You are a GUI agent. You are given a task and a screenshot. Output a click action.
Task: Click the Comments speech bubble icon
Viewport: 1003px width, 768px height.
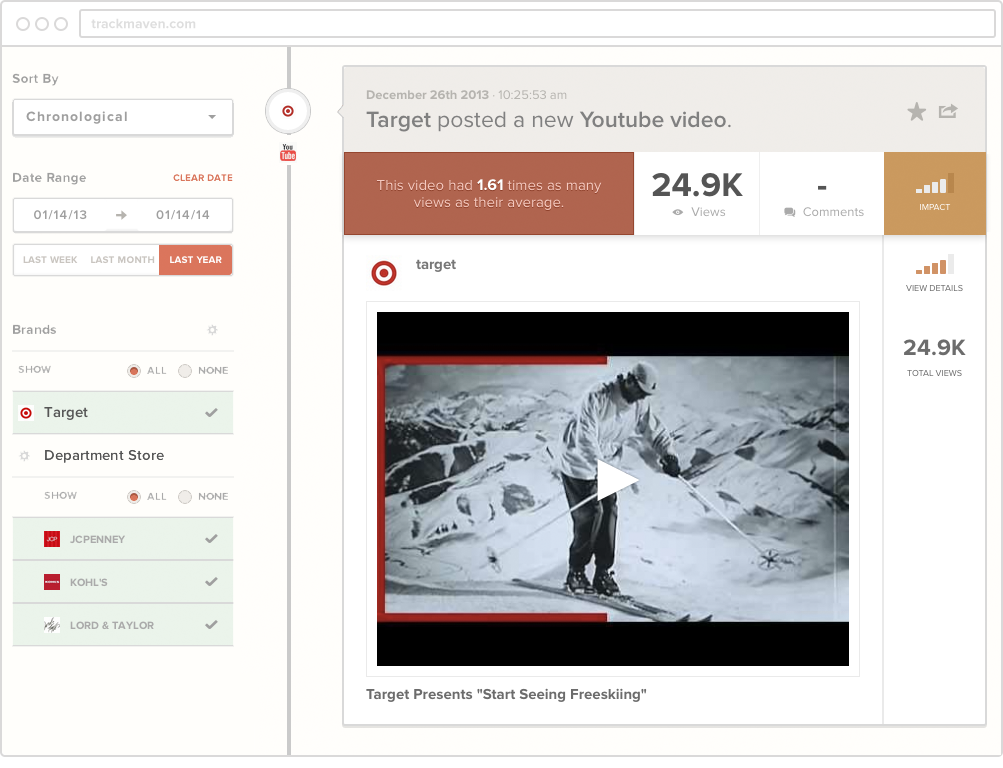click(x=790, y=212)
